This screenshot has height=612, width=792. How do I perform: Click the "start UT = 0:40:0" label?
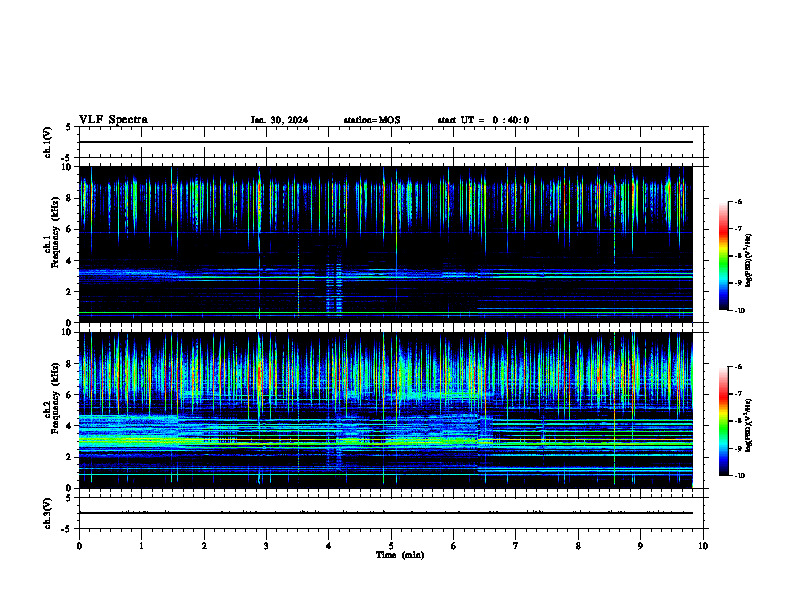coord(483,120)
